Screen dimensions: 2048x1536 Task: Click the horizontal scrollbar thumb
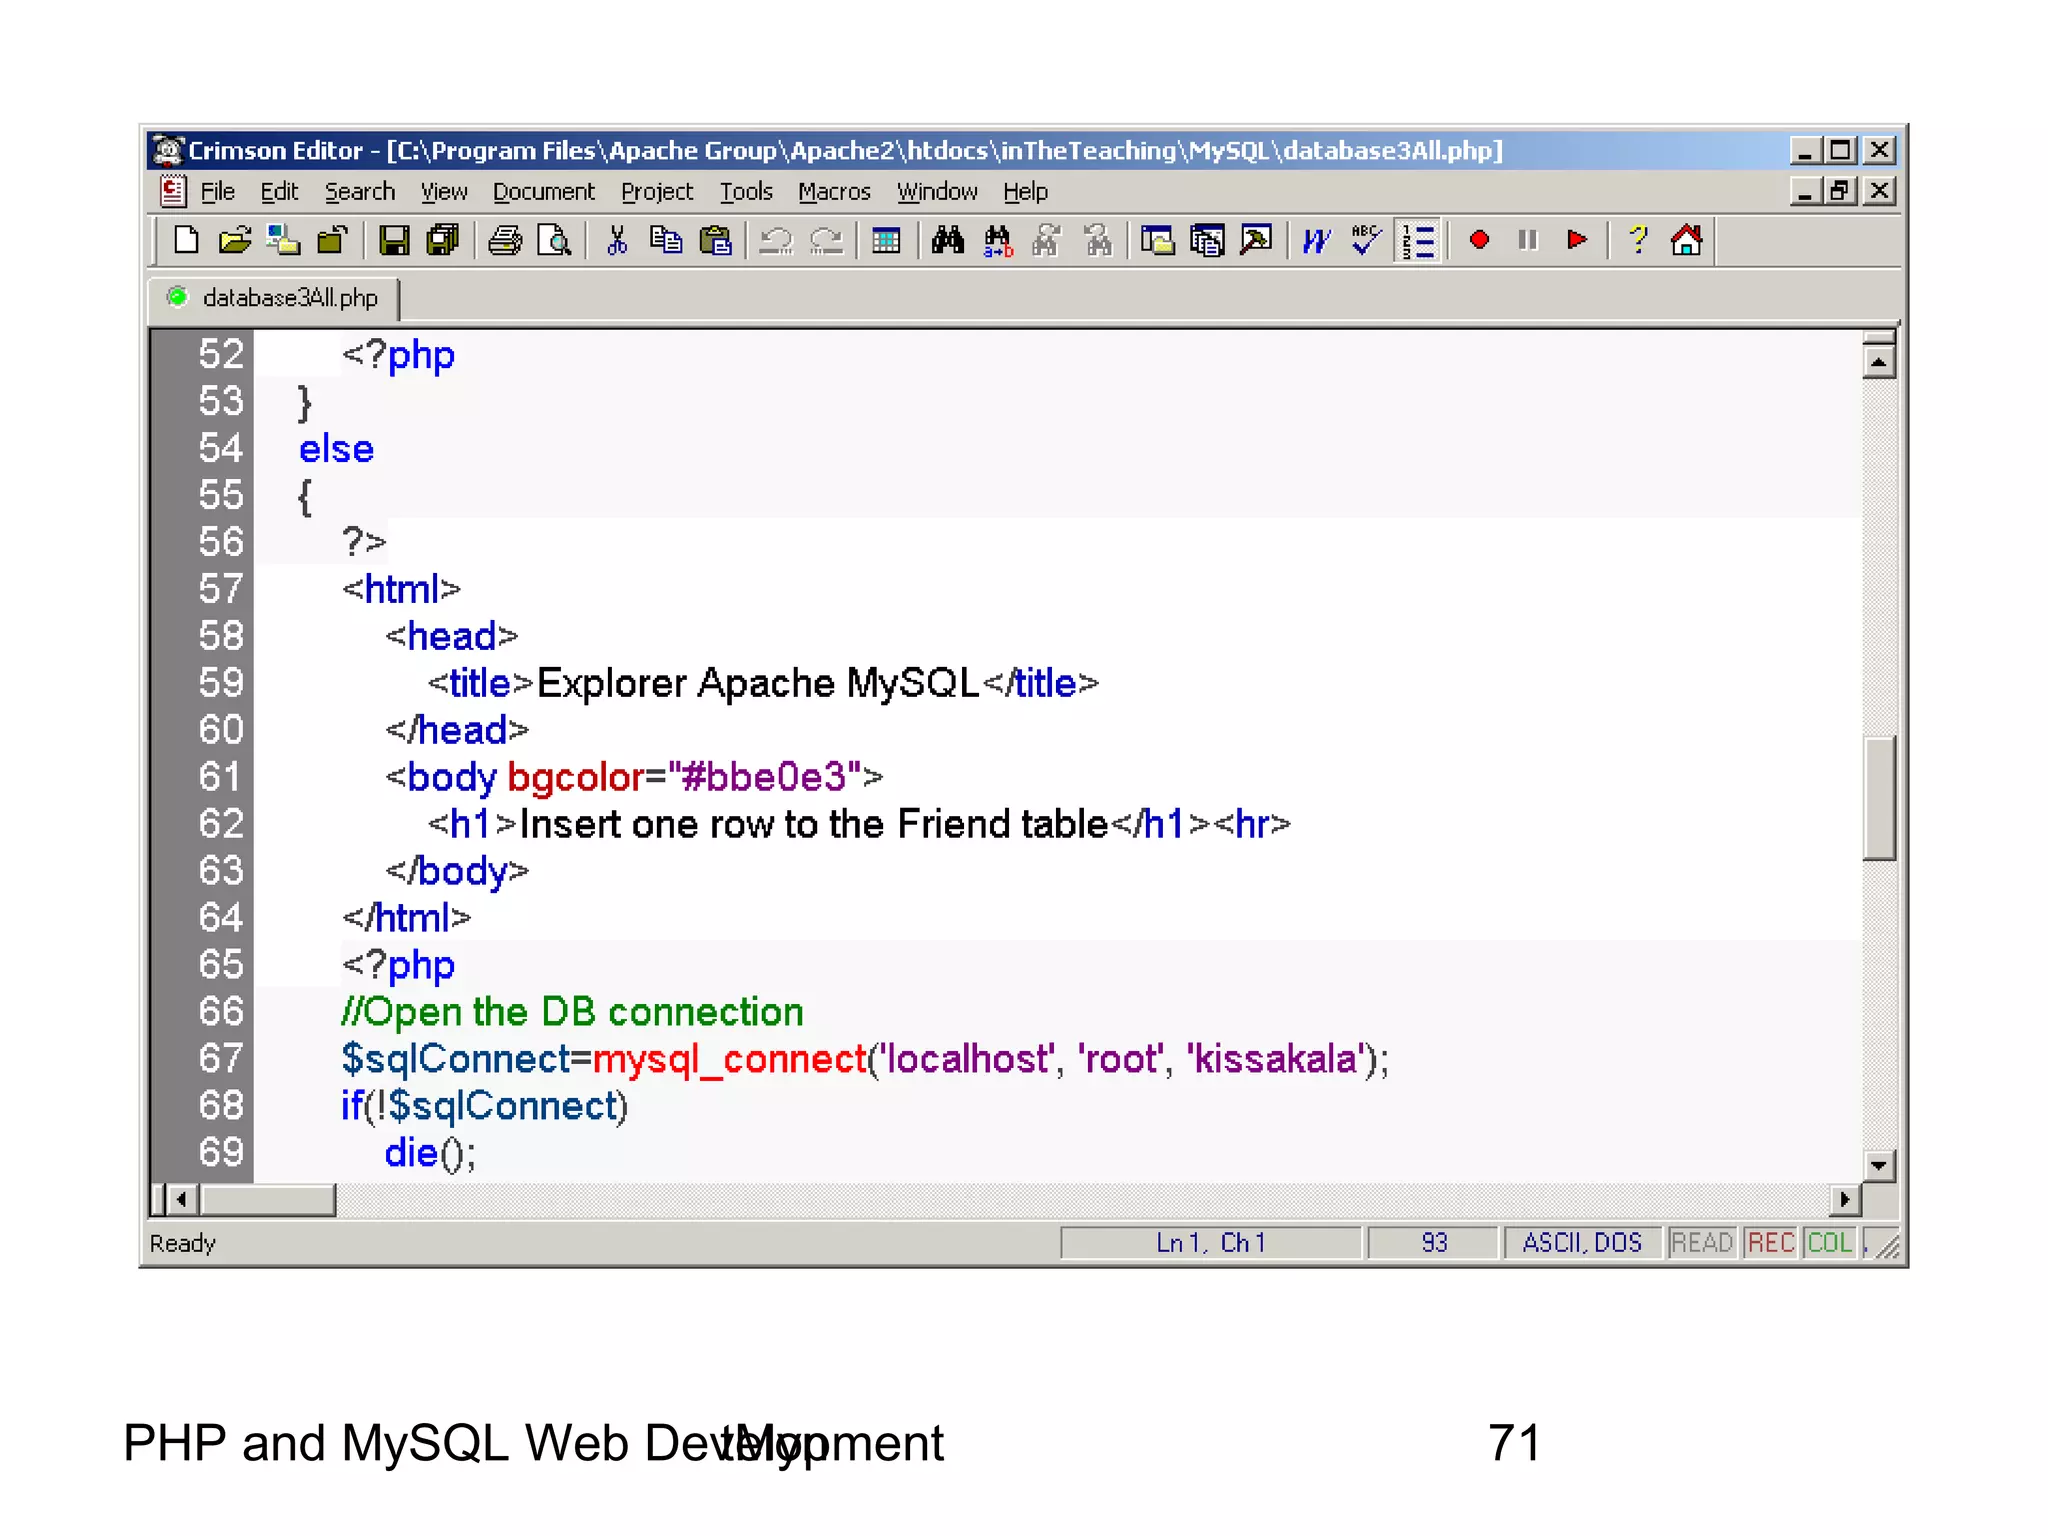pyautogui.click(x=267, y=1199)
